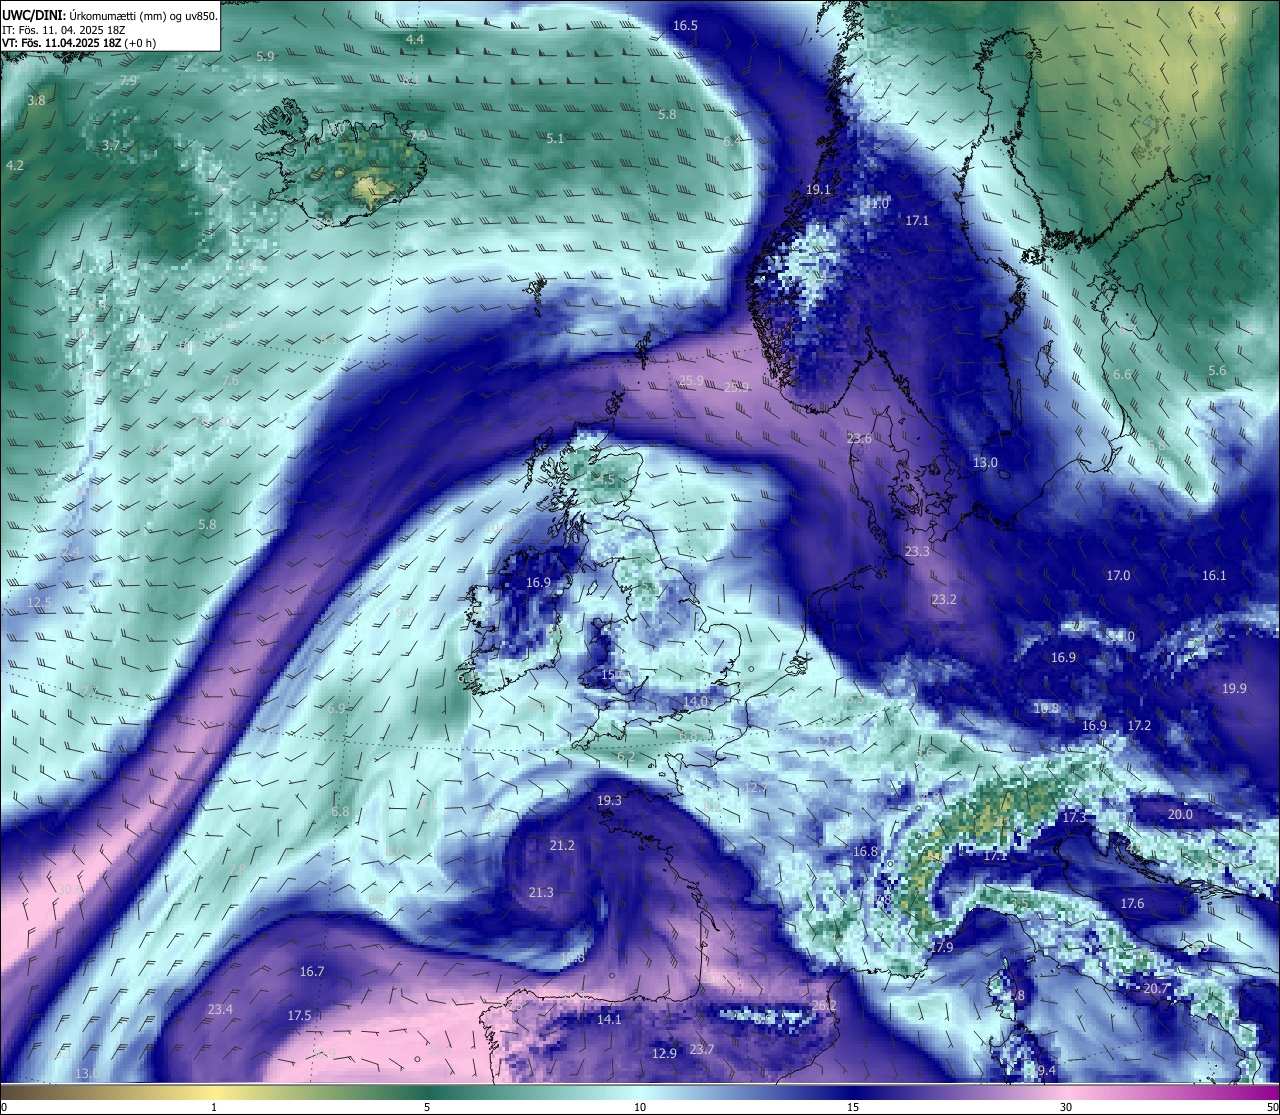Select the 3.8 value in the northwest corner
The image size is (1280, 1115).
click(x=36, y=101)
